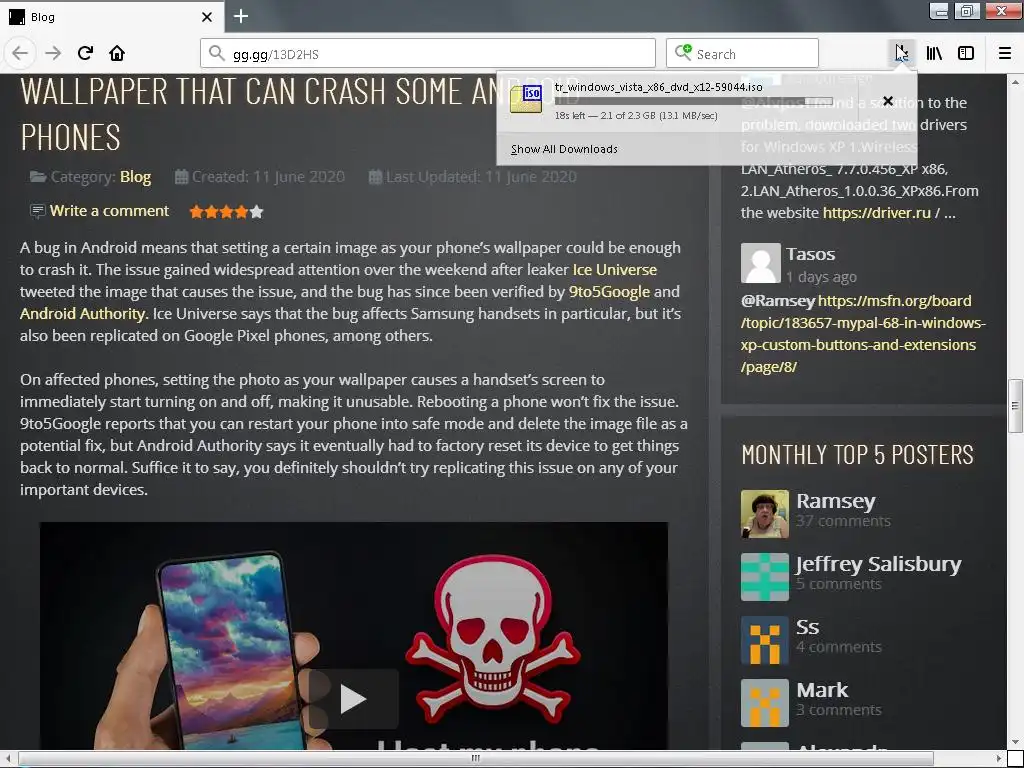Screen dimensions: 1024x768
Task: Open the msfn.org mypal topic link
Action: pyautogui.click(x=863, y=334)
